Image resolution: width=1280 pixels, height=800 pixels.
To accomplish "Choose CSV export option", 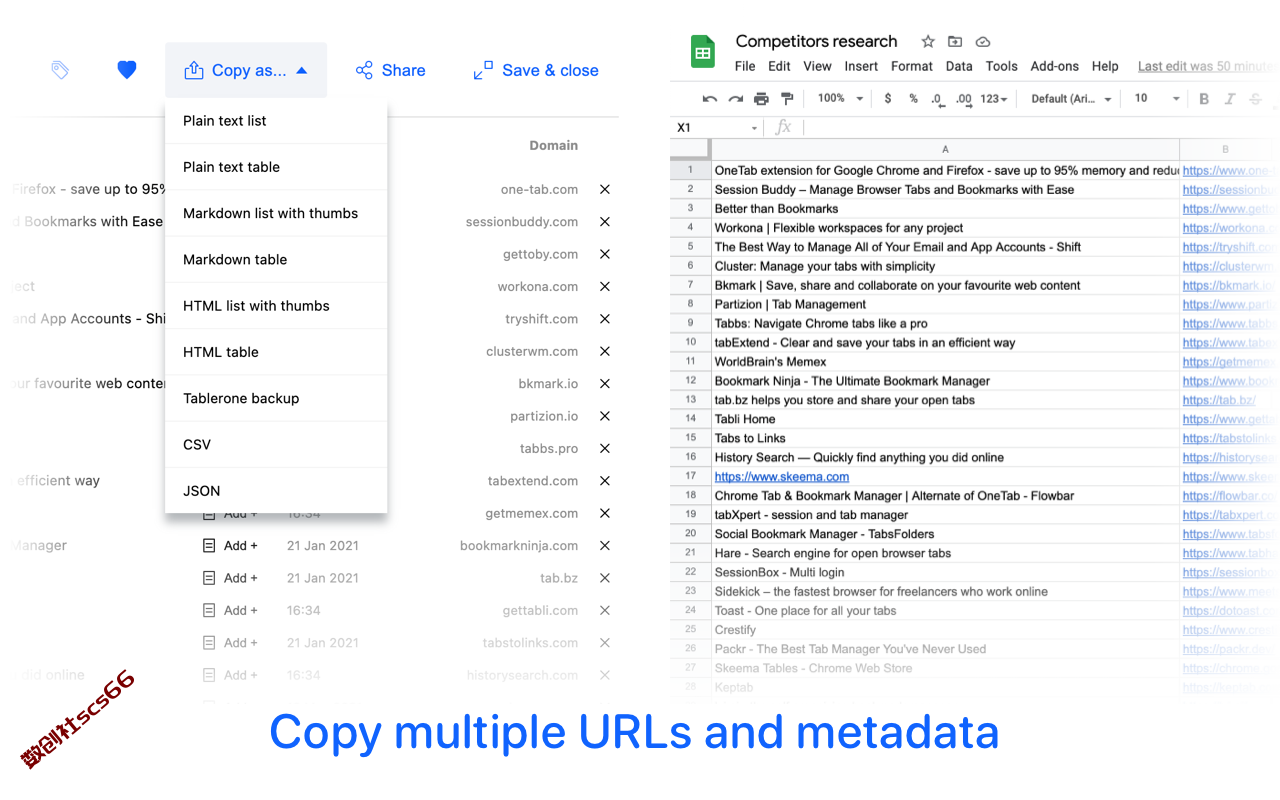I will [x=276, y=444].
